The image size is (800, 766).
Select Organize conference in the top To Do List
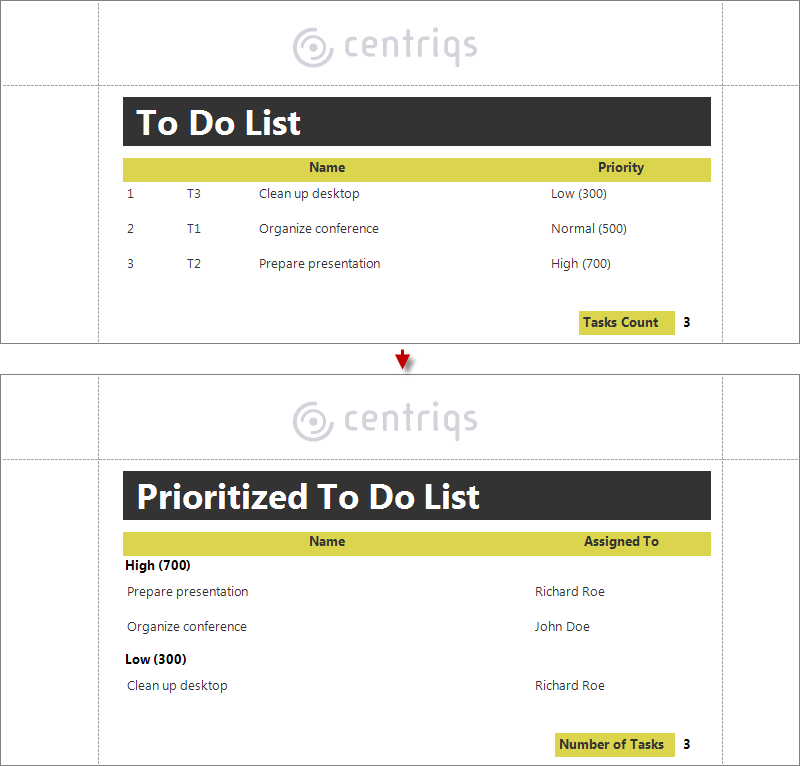pos(319,229)
